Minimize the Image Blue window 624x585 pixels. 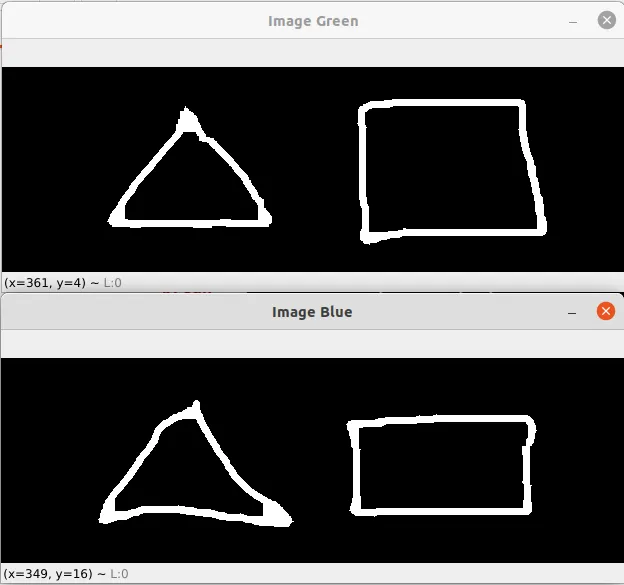click(x=572, y=312)
